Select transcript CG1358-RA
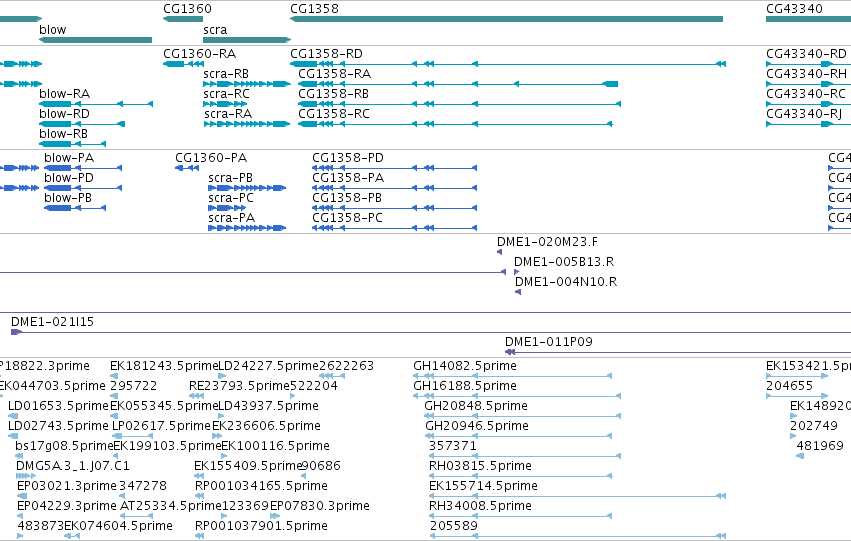This screenshot has width=851, height=541. [458, 84]
